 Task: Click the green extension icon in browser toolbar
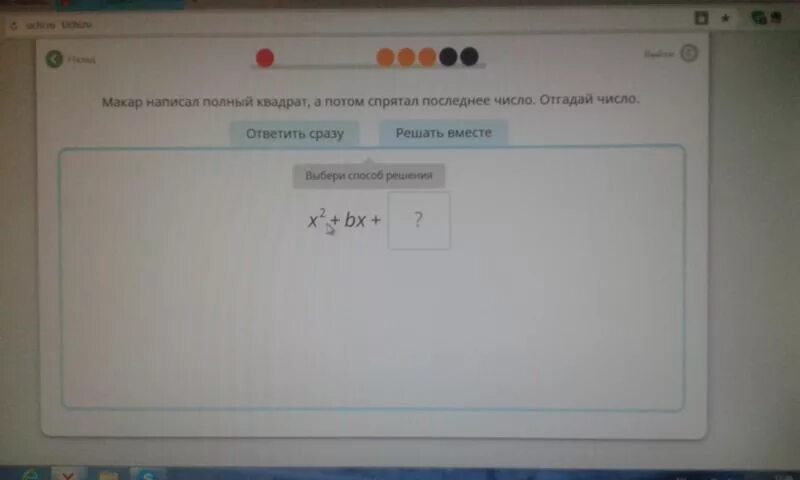coord(759,18)
